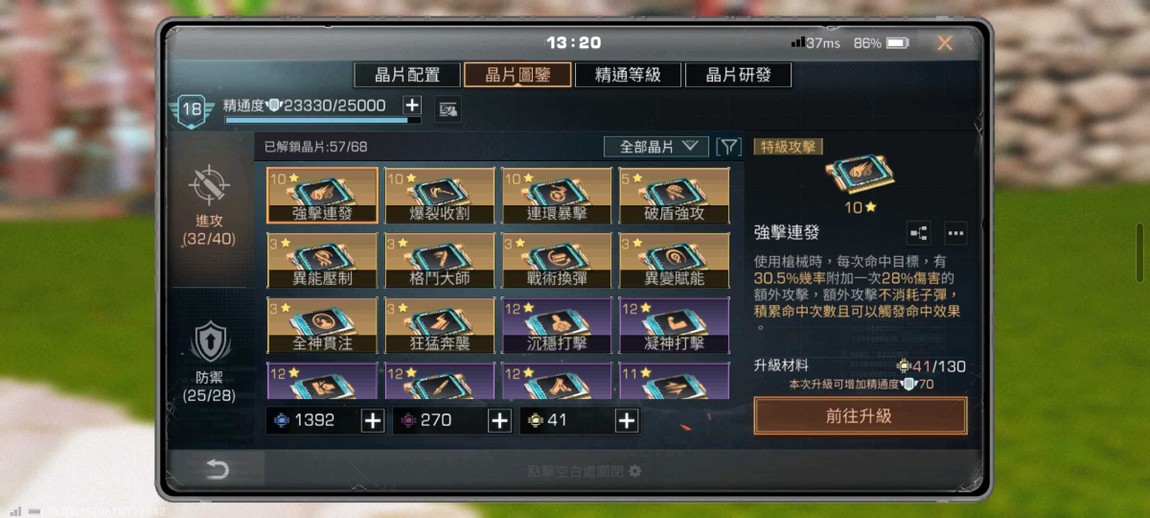Open the 精通等級 tab

click(x=628, y=75)
